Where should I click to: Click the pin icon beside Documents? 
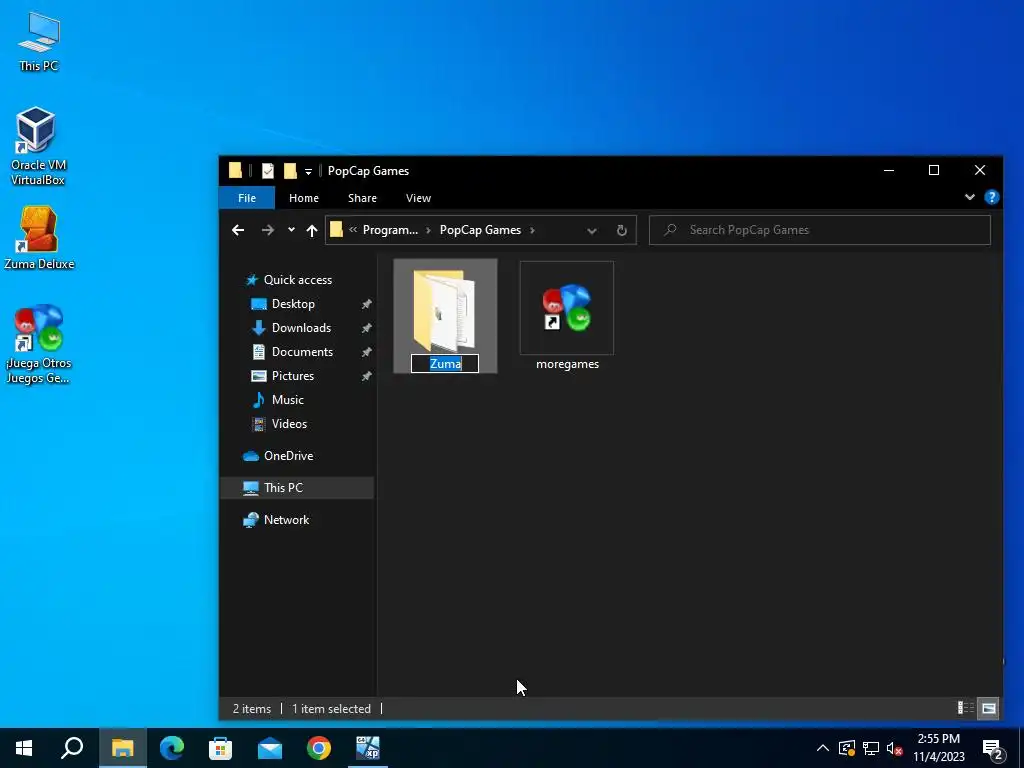coord(366,353)
